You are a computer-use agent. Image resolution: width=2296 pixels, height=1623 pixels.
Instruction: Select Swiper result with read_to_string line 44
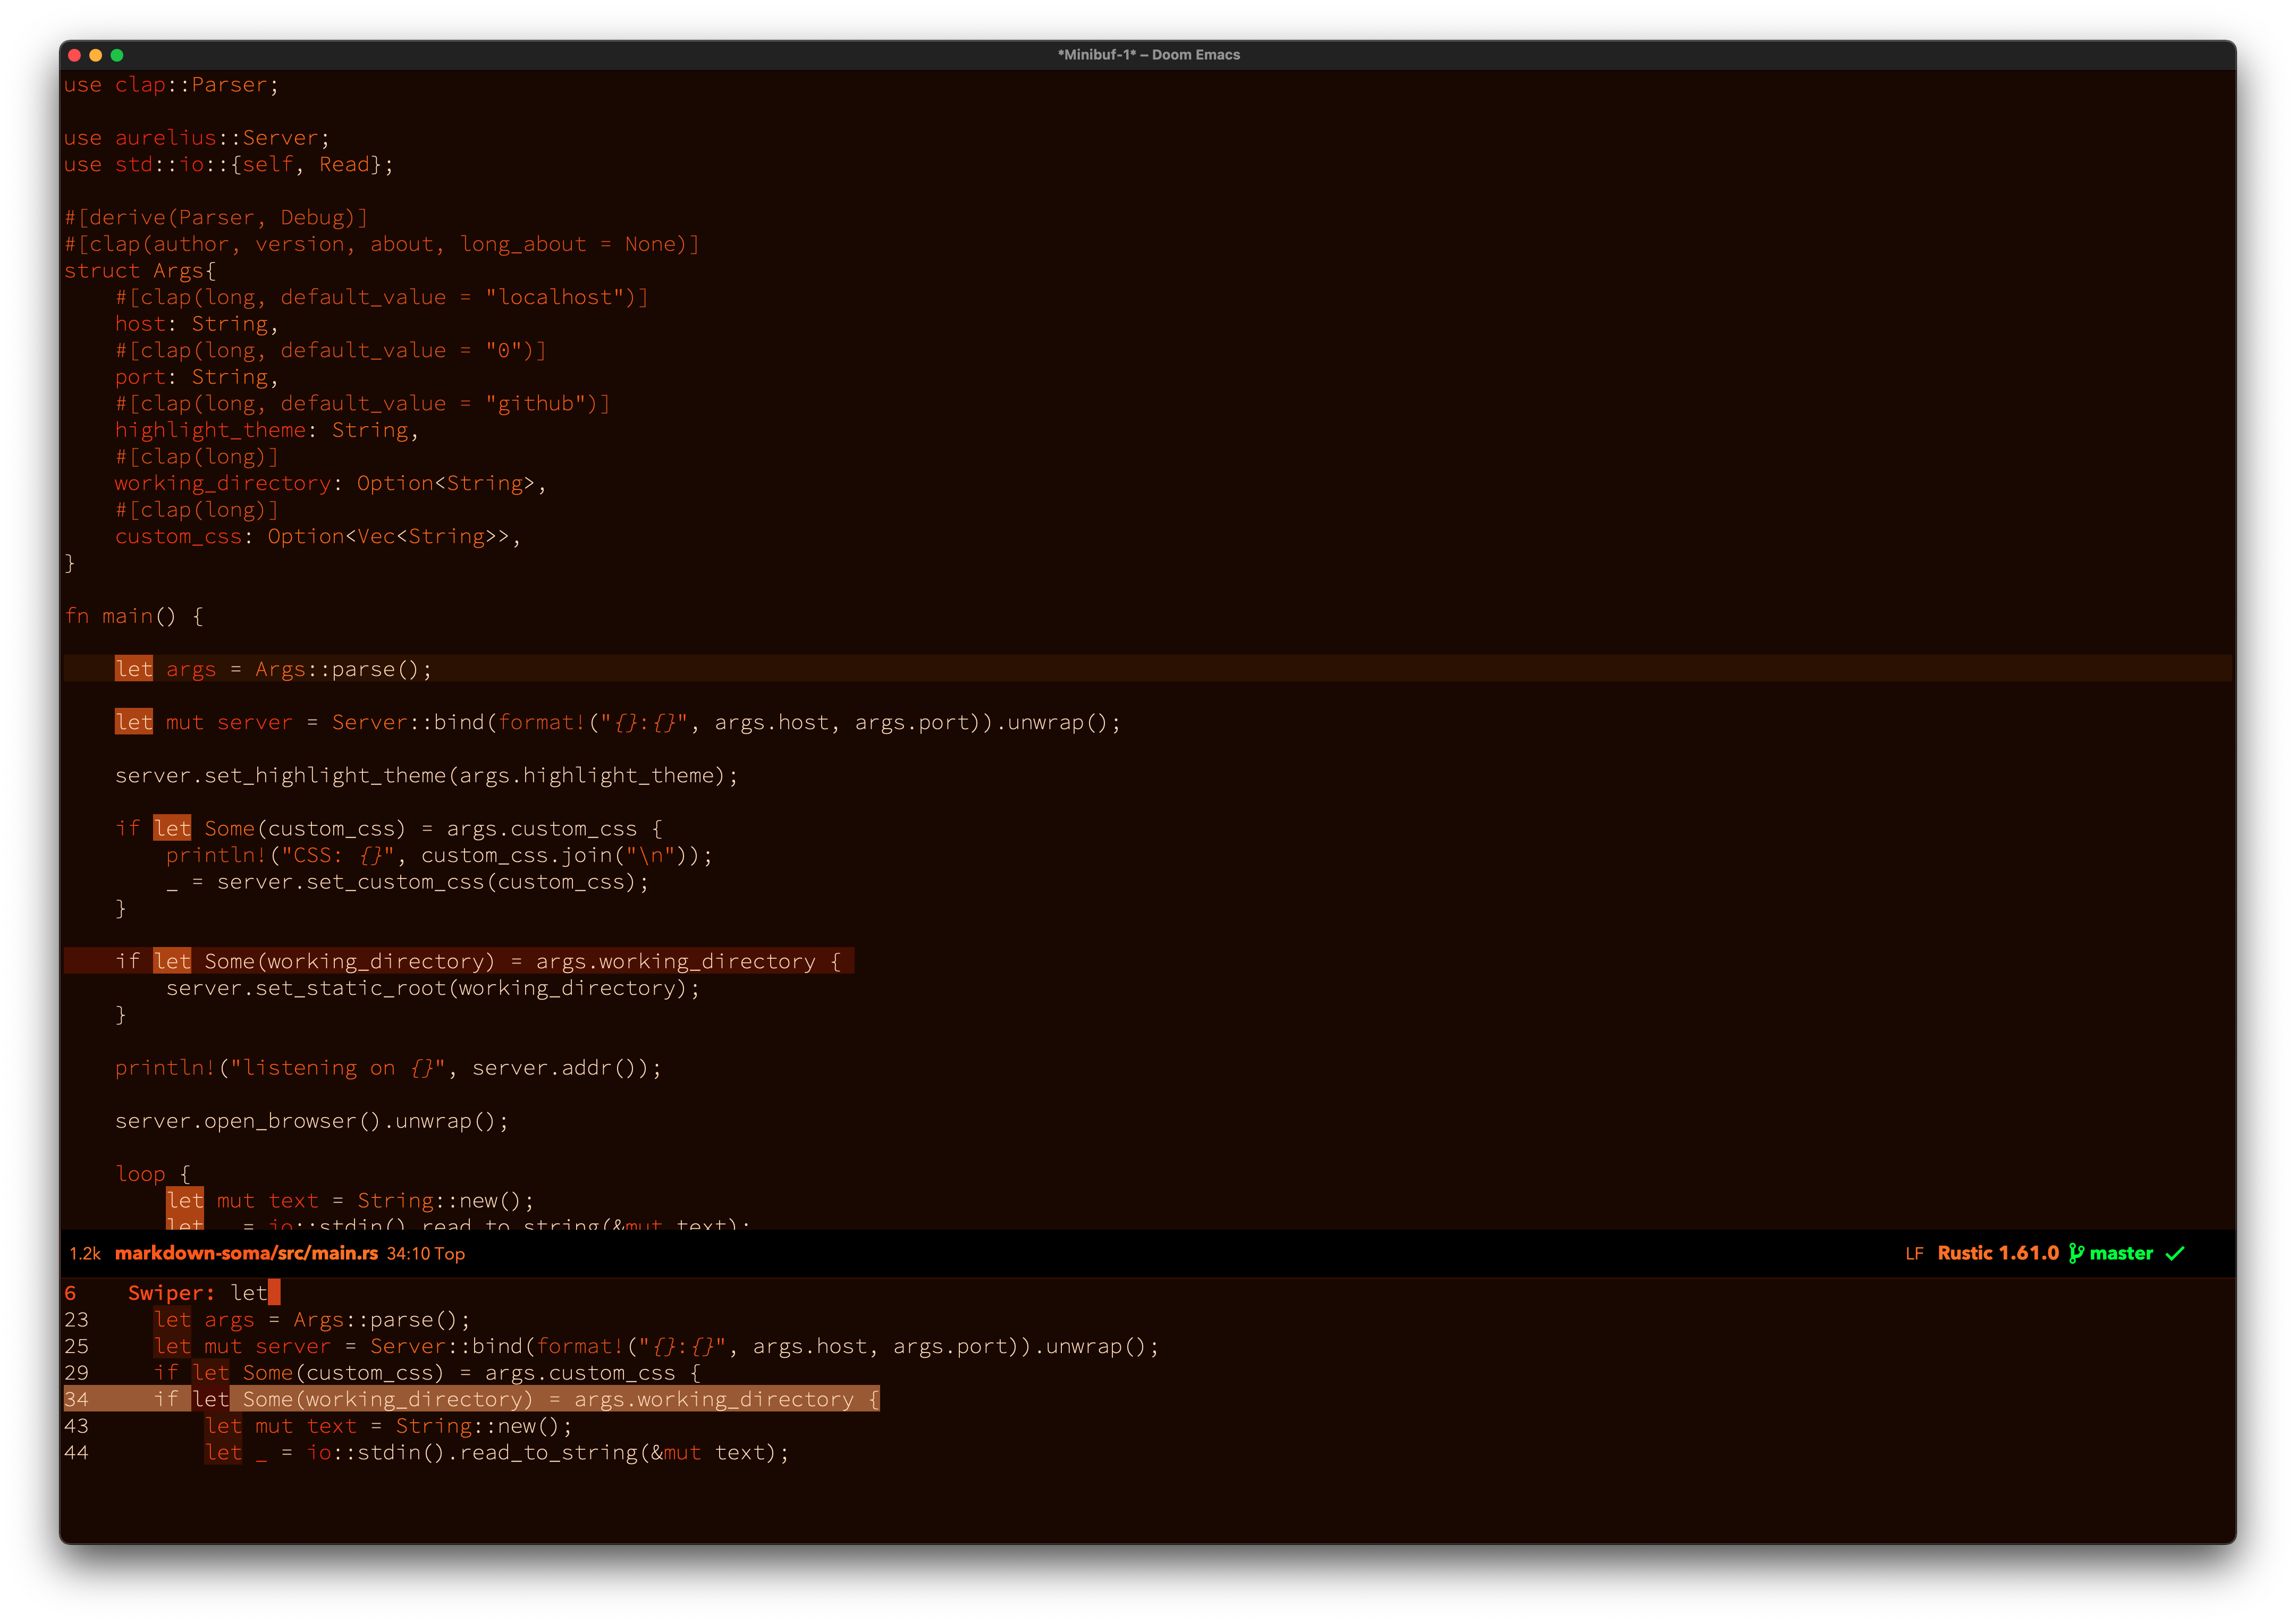496,1452
